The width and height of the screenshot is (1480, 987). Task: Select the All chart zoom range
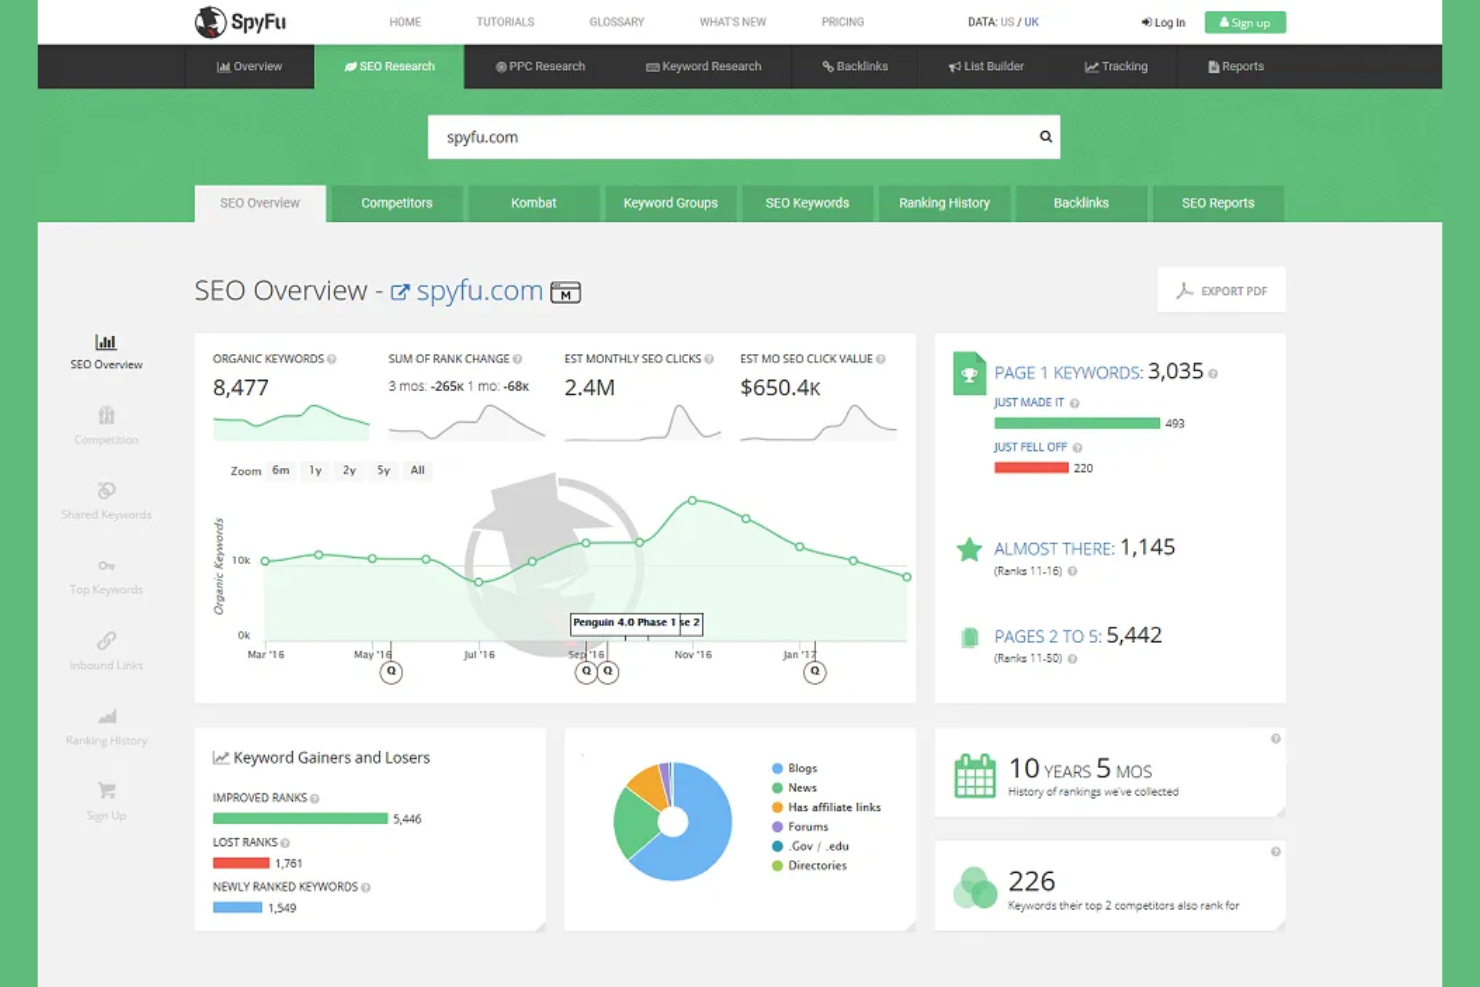click(417, 470)
